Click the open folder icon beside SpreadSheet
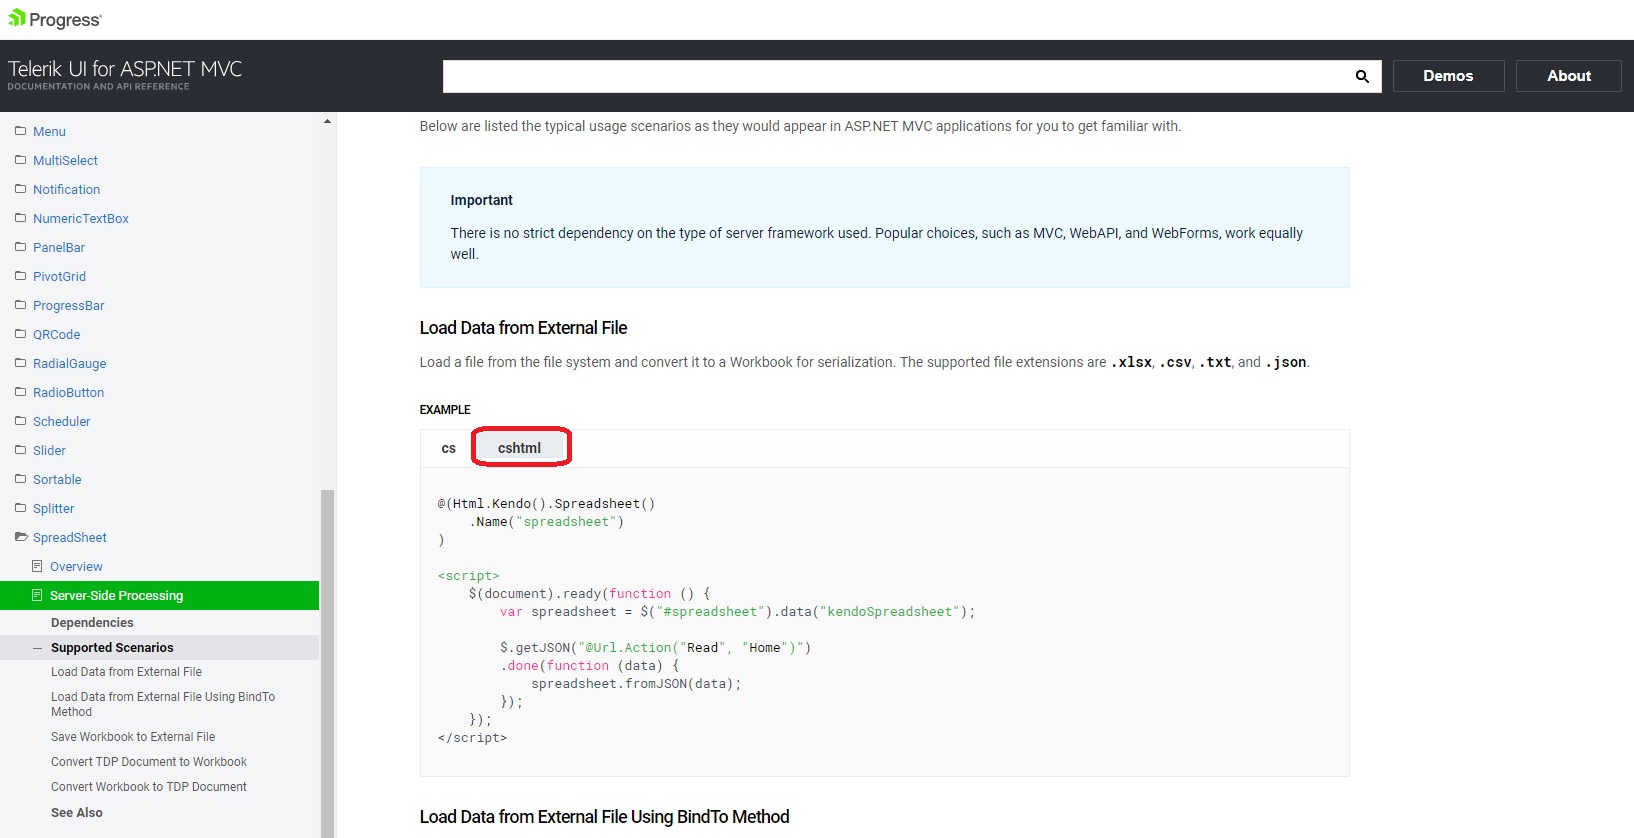 point(21,537)
